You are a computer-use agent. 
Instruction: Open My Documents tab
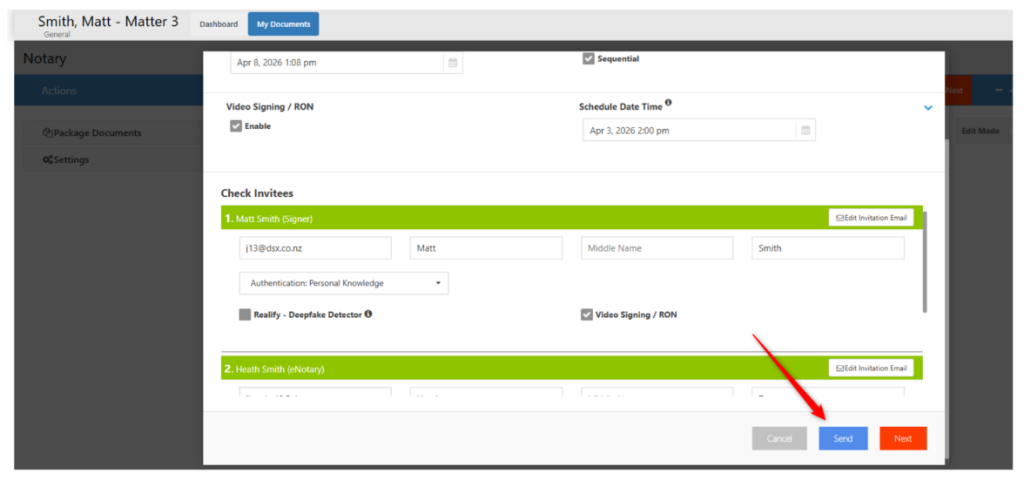point(283,24)
